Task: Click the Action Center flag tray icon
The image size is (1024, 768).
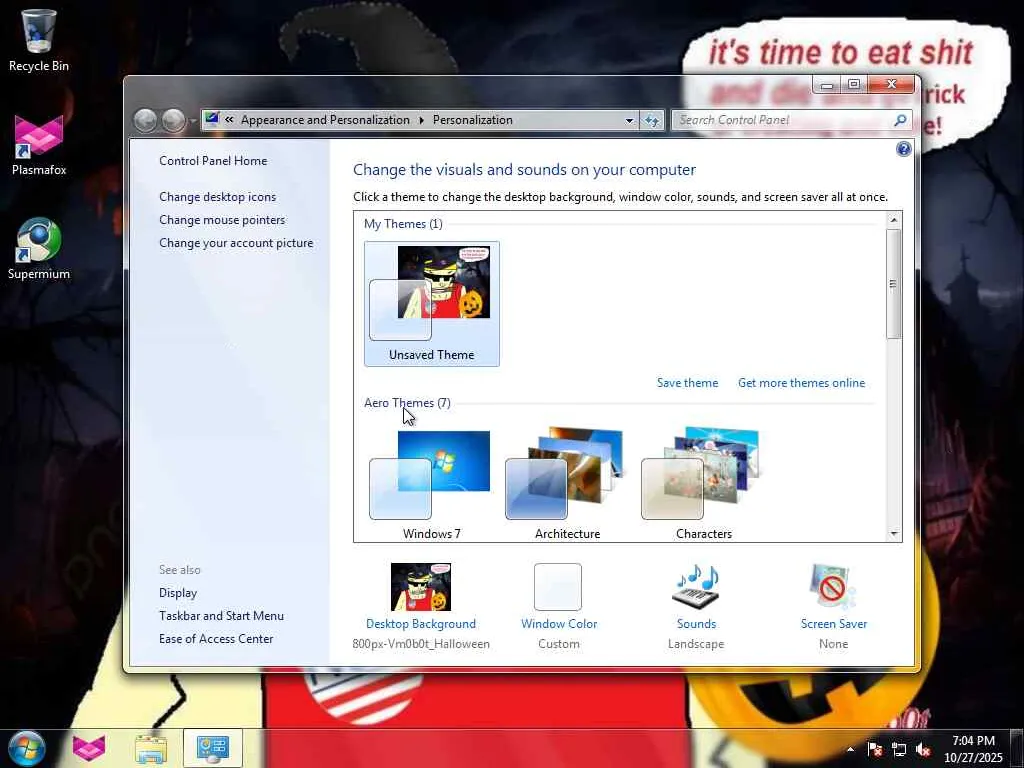Action: tap(874, 749)
